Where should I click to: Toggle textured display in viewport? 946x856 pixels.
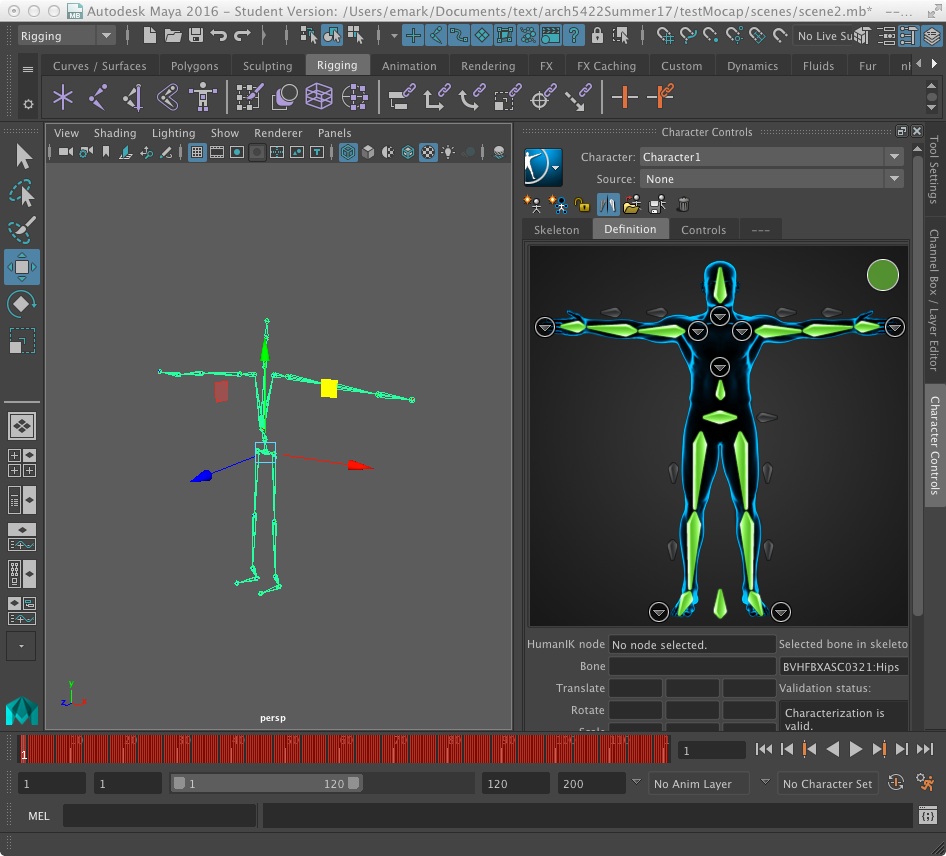tap(428, 153)
